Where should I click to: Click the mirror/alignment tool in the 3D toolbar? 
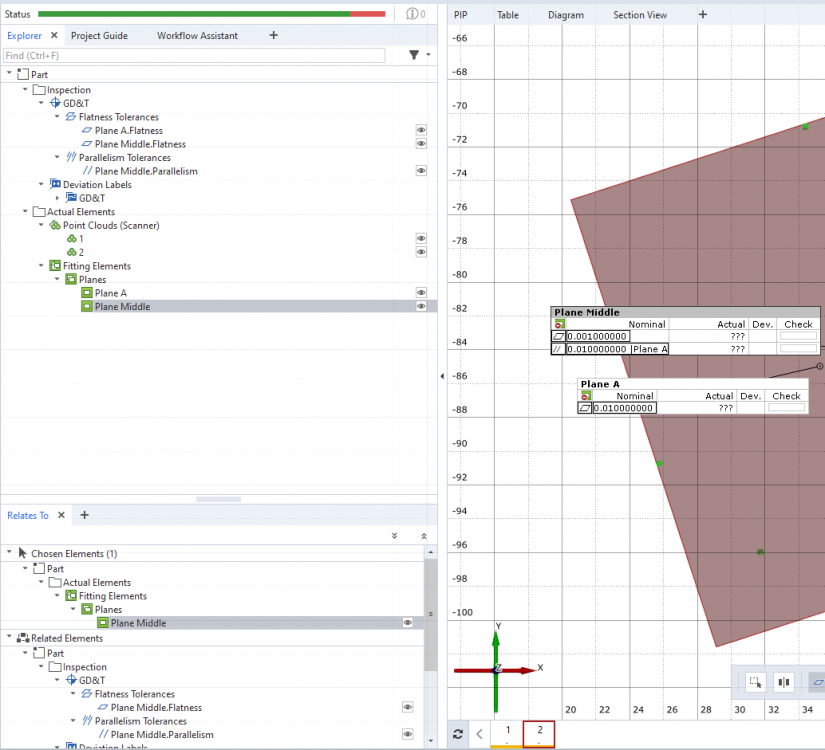(x=784, y=682)
